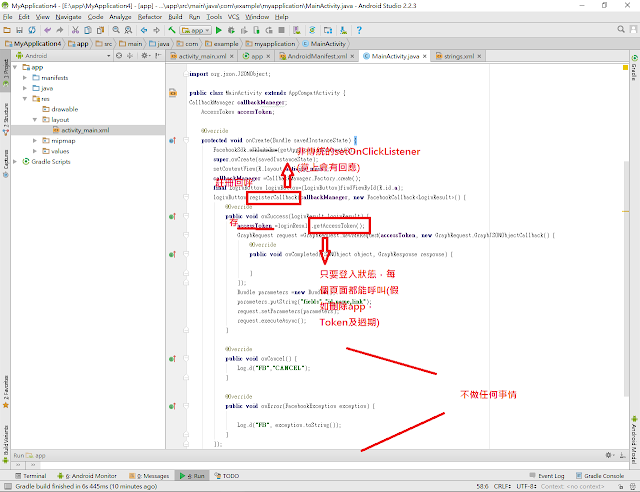Click the Undo arrow in toolbar
Viewport: 640px width, 492px height.
tap(48, 30)
